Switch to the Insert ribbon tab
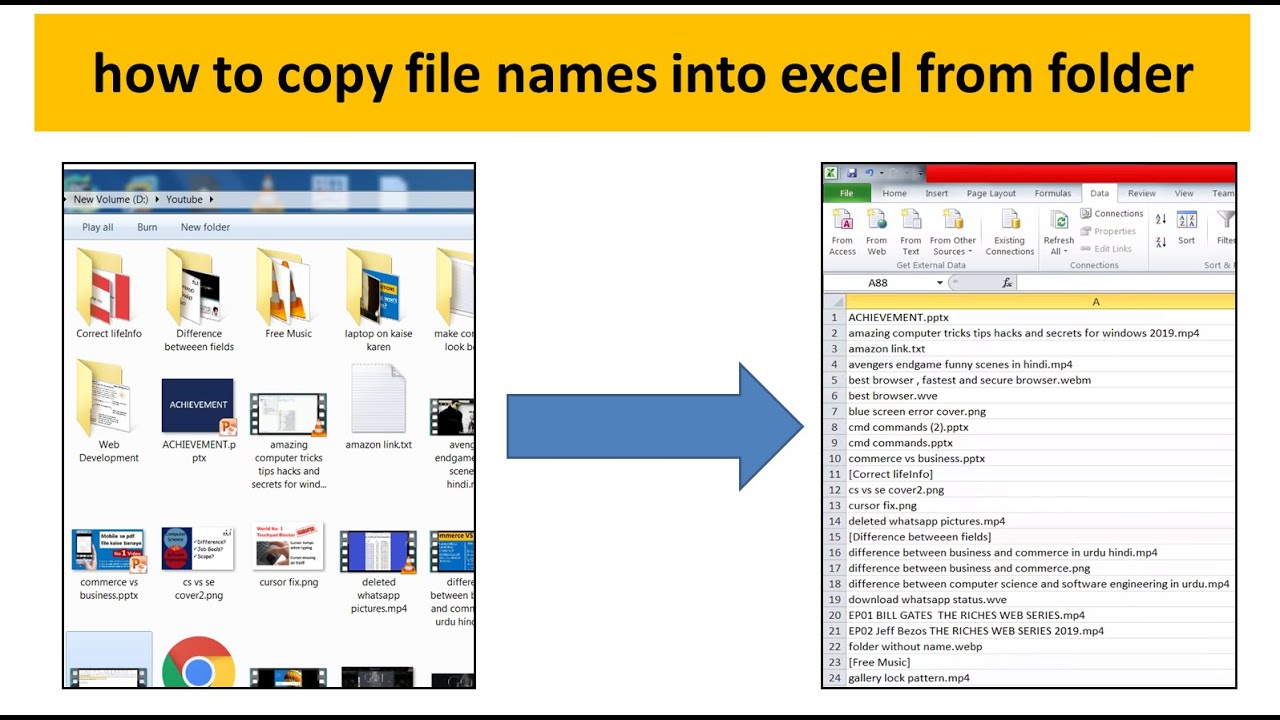 (937, 194)
